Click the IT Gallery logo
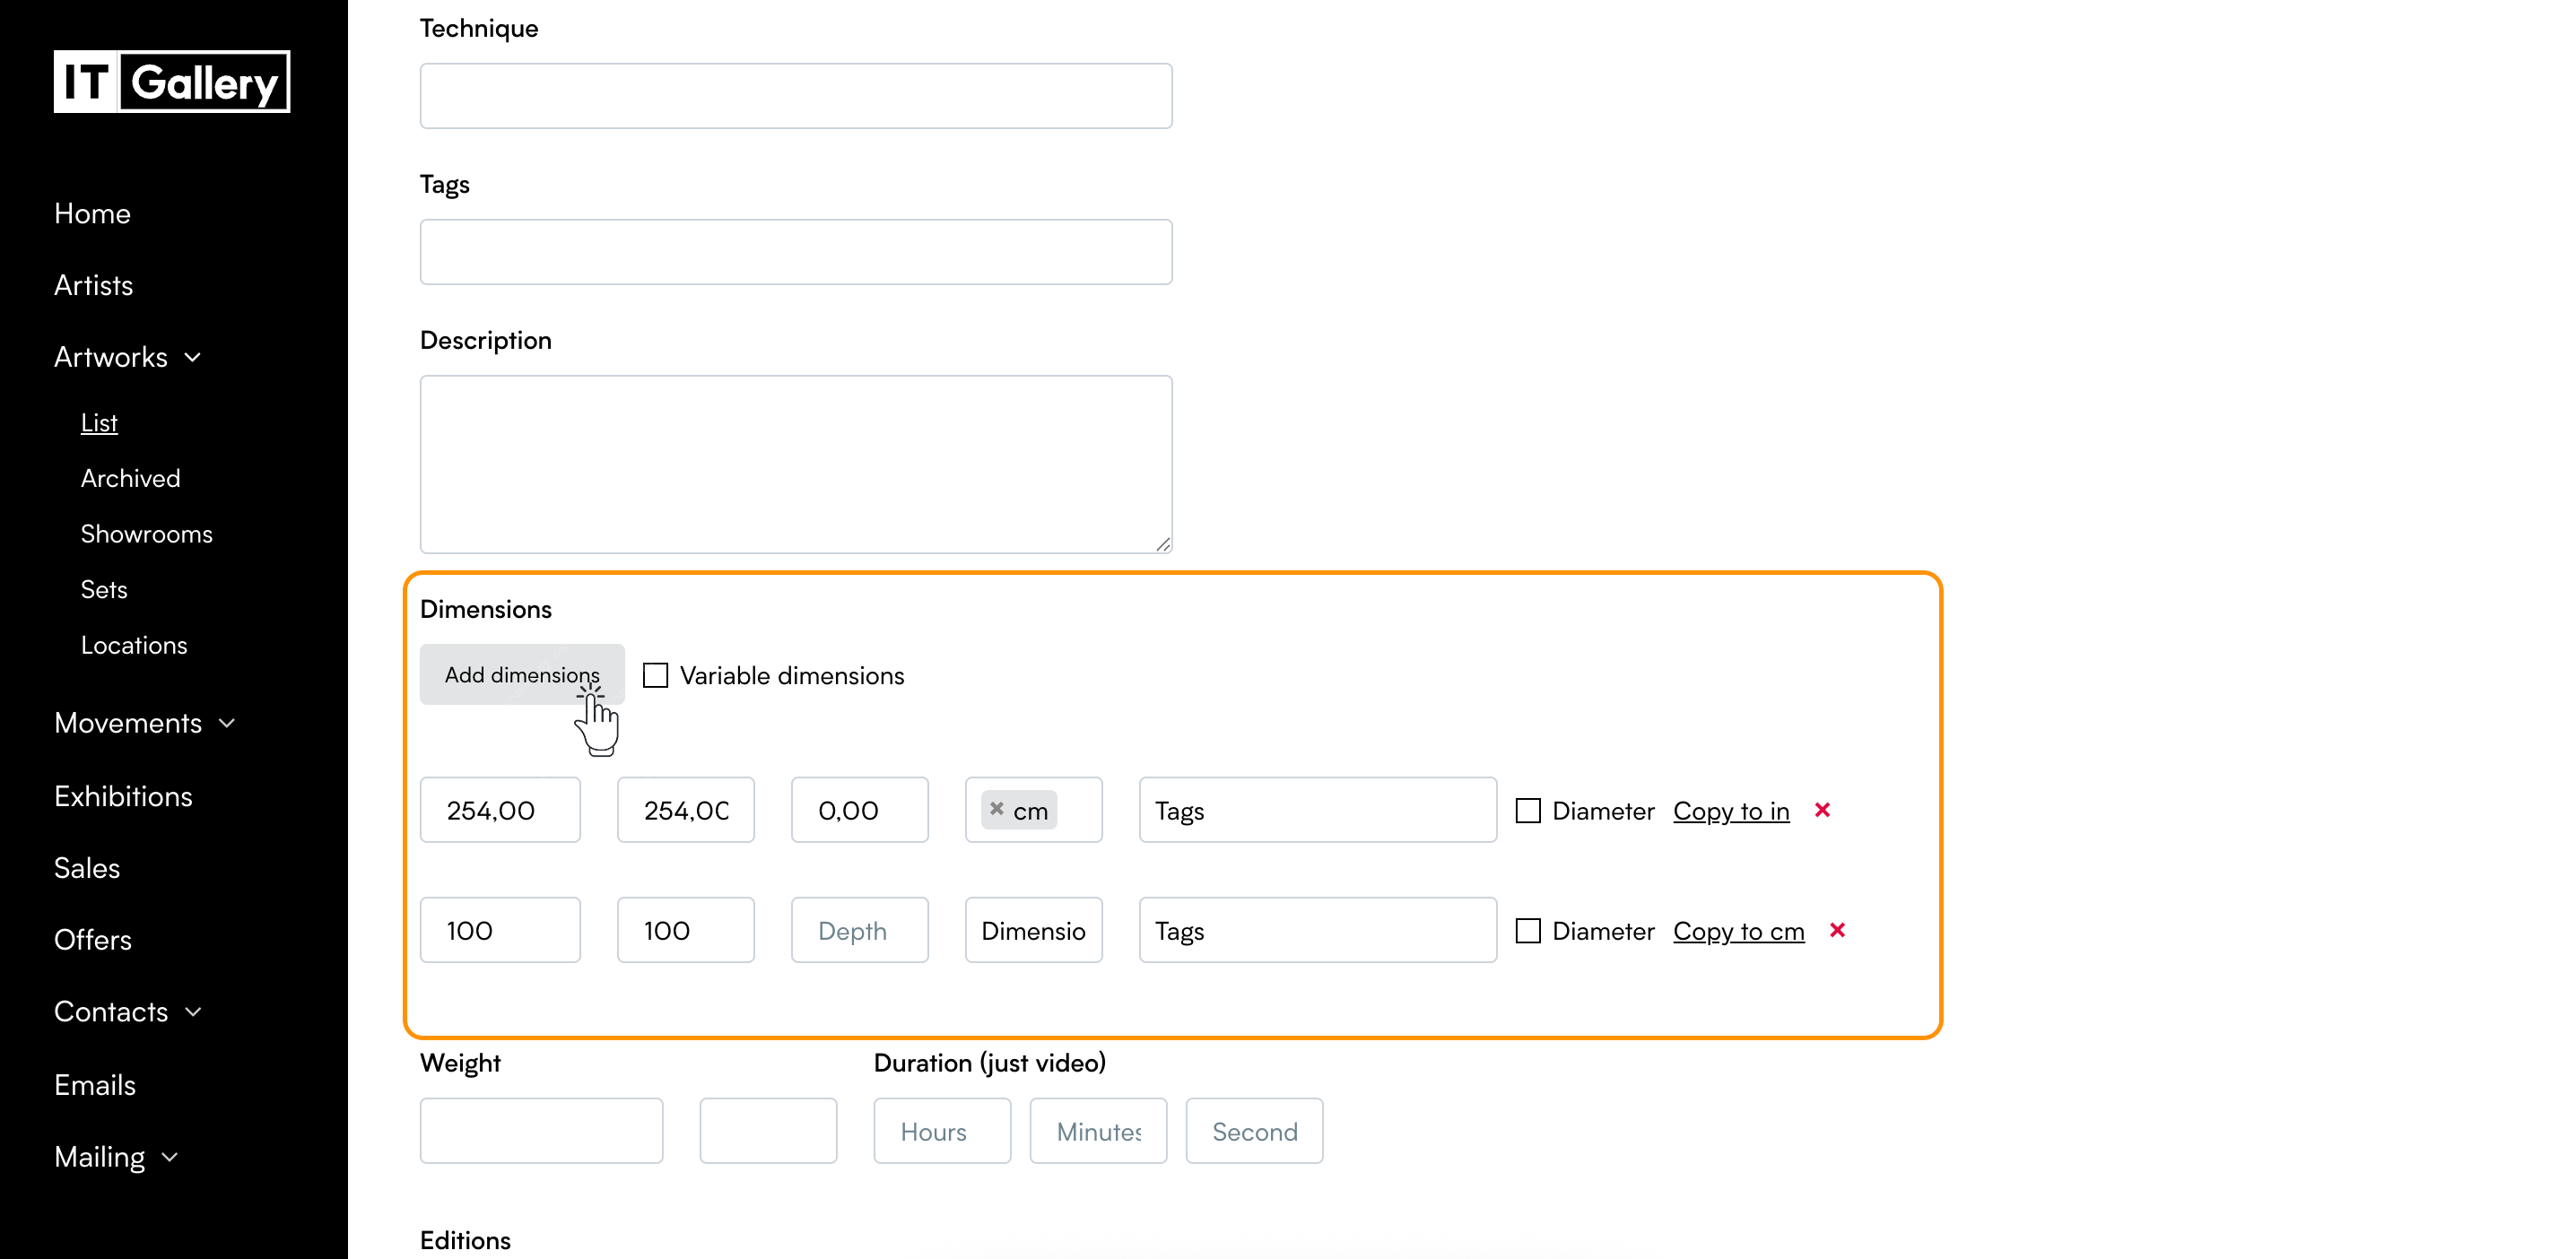The image size is (2576, 1259). [x=171, y=81]
